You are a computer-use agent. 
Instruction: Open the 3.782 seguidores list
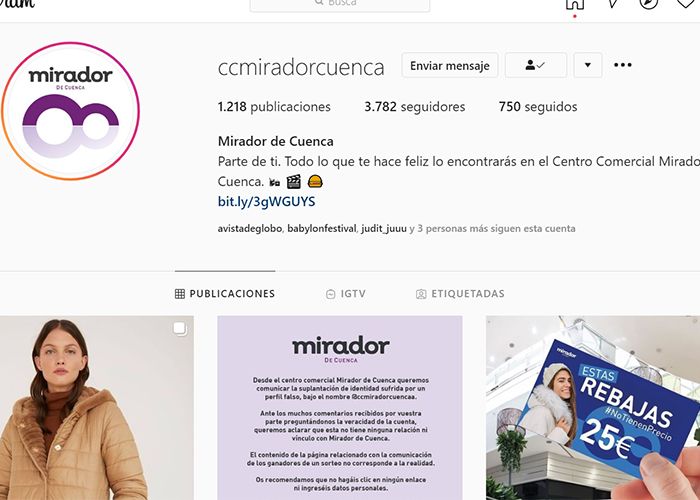(415, 107)
